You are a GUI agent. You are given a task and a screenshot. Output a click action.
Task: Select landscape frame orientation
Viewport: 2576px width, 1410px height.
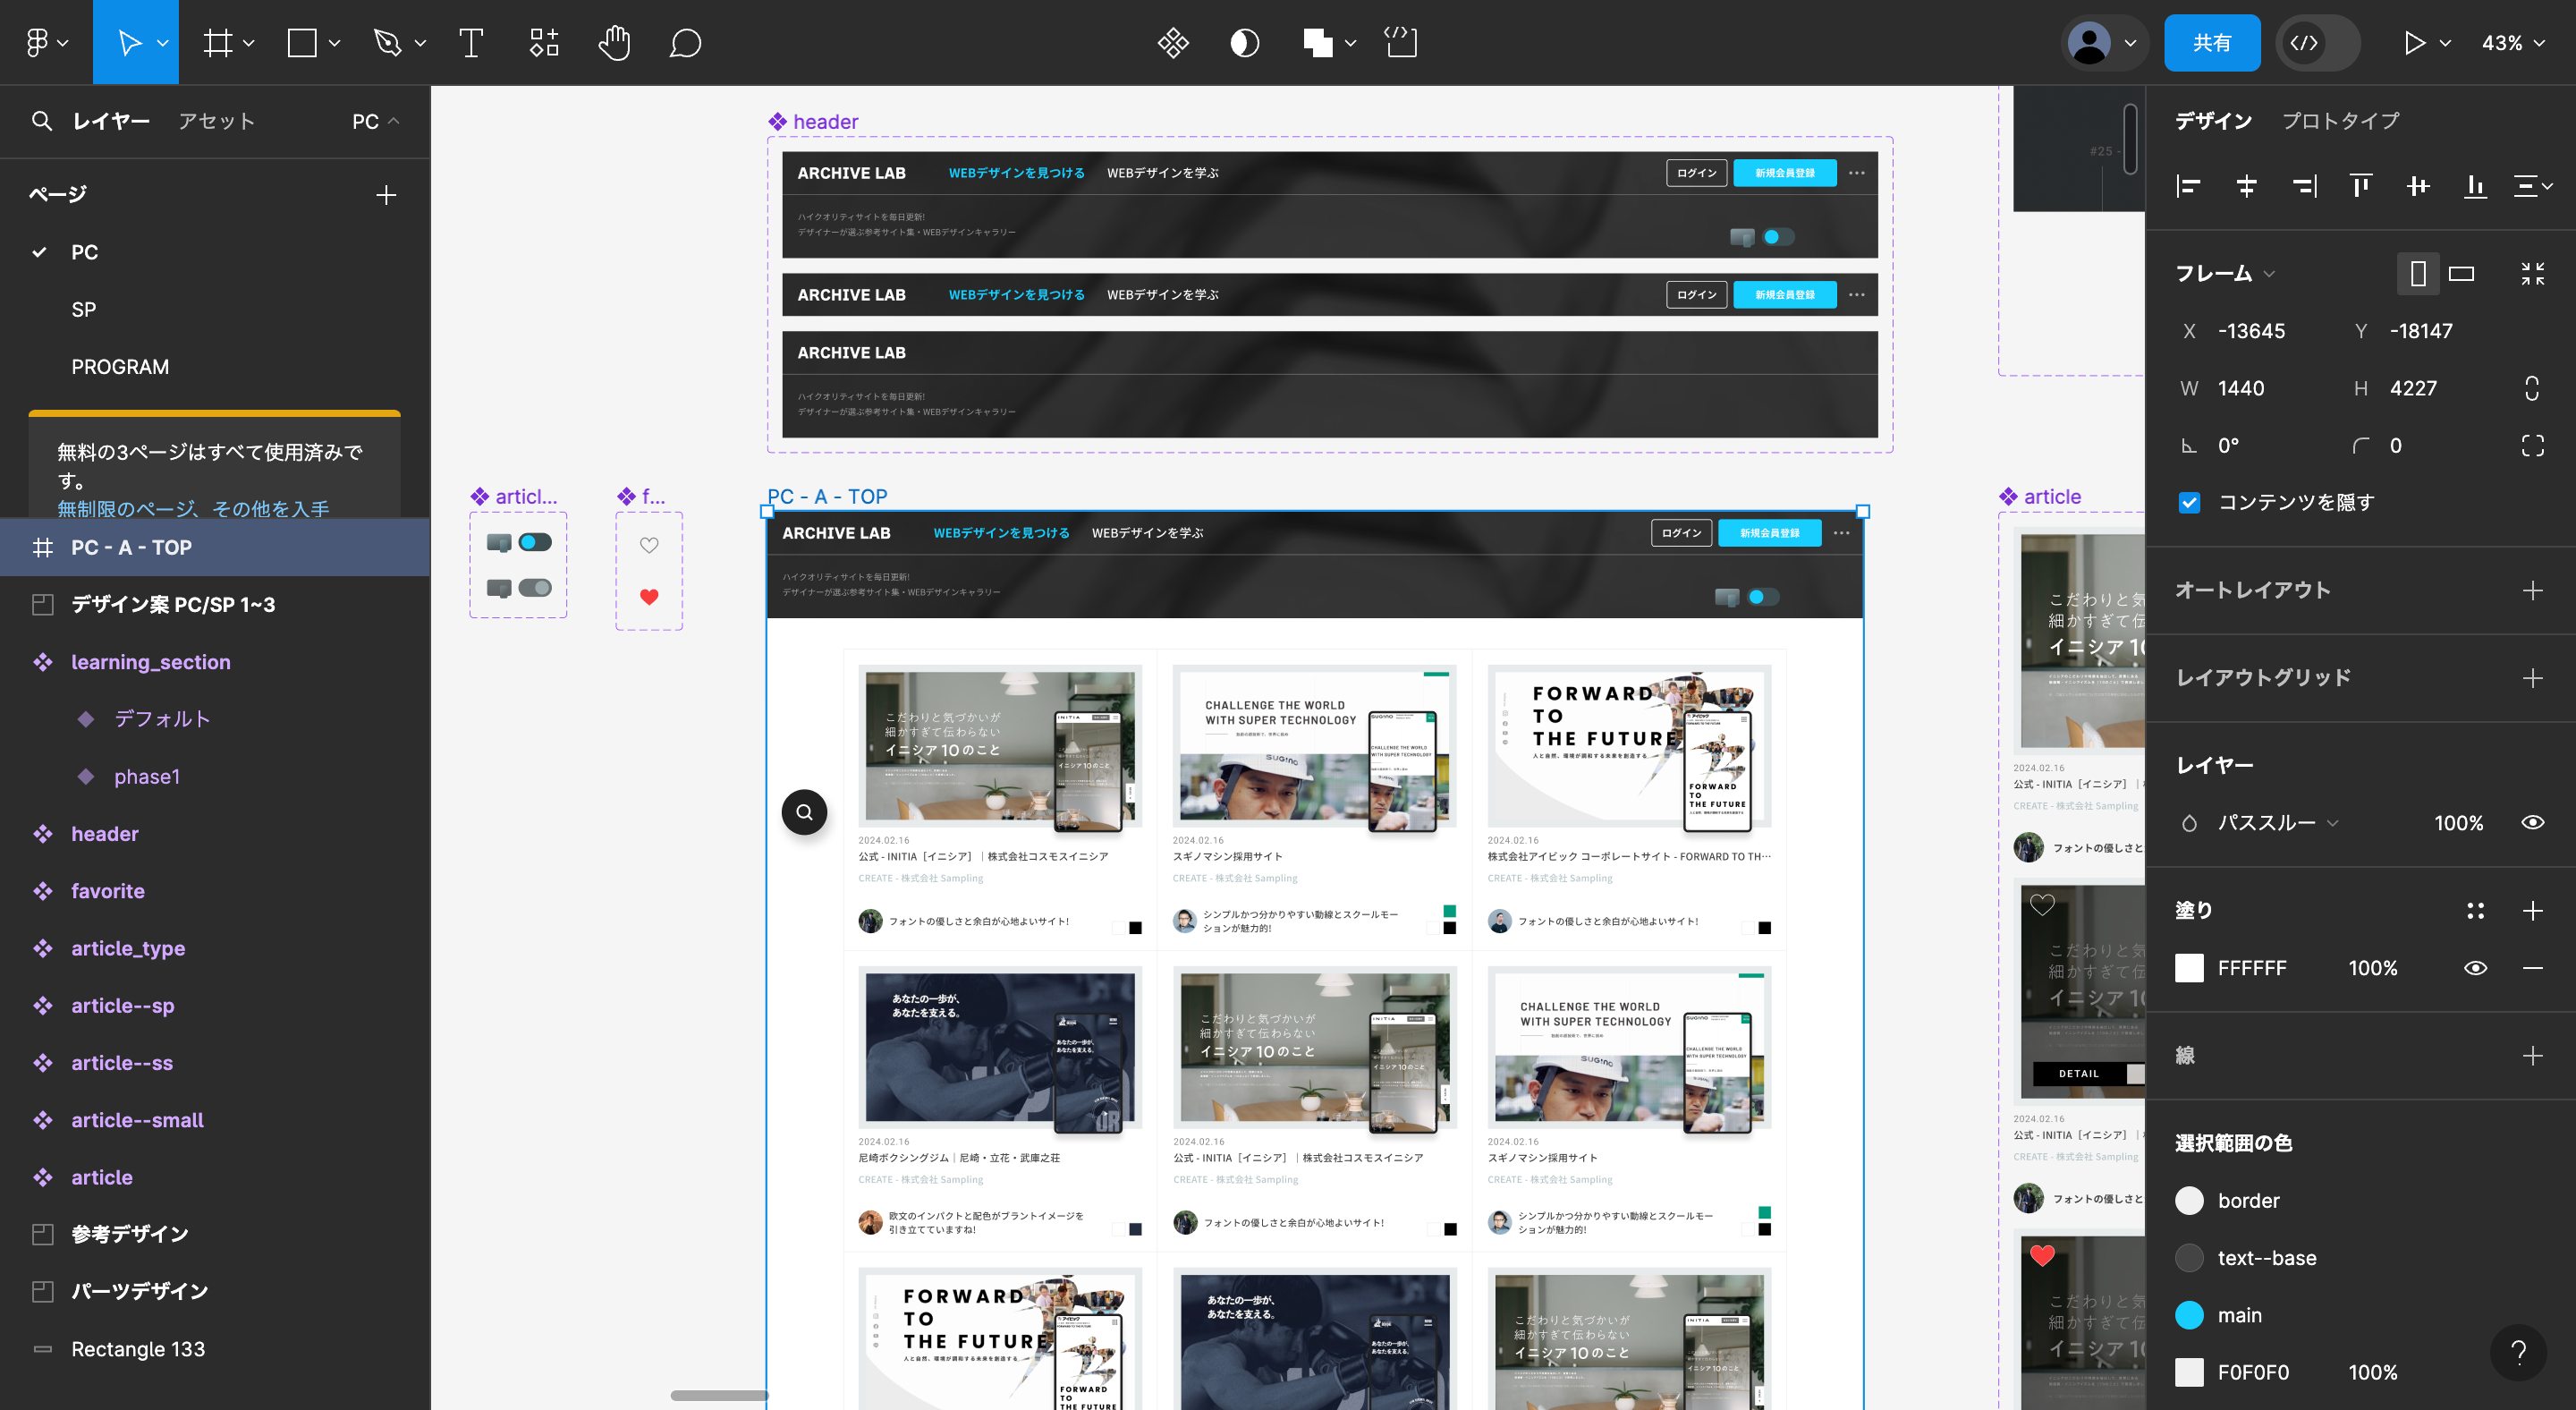(2461, 273)
